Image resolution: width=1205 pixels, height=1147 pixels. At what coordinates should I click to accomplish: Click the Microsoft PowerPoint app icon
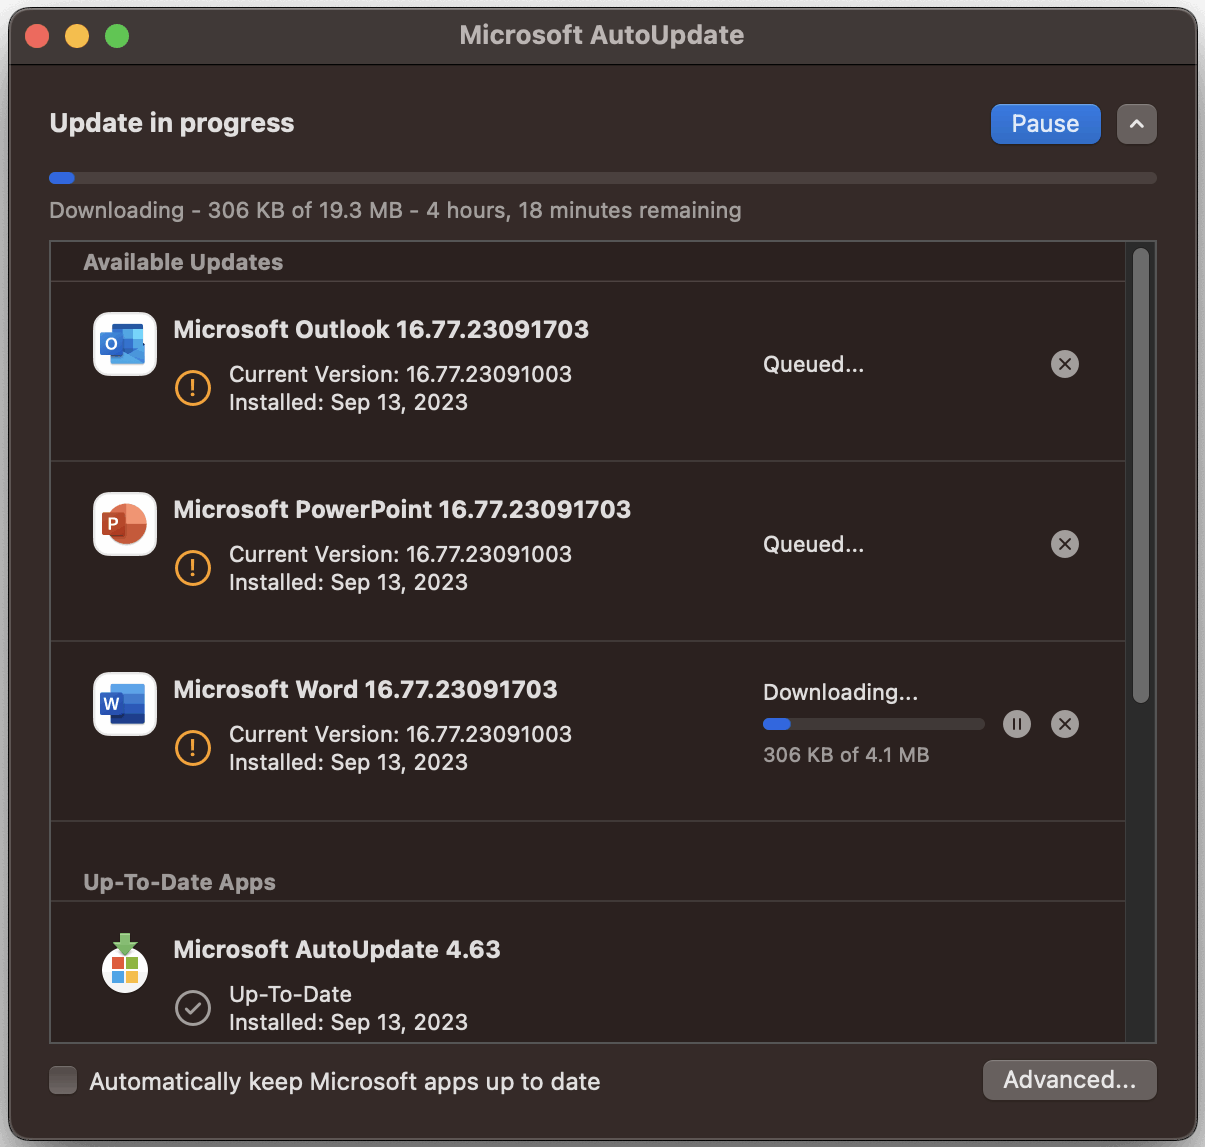click(x=124, y=524)
